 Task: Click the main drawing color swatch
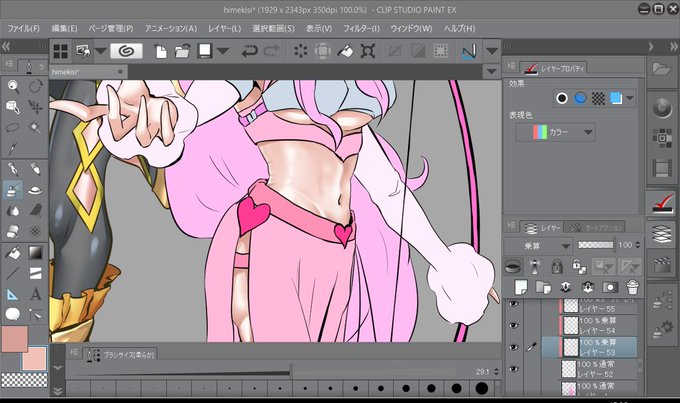click(x=14, y=339)
